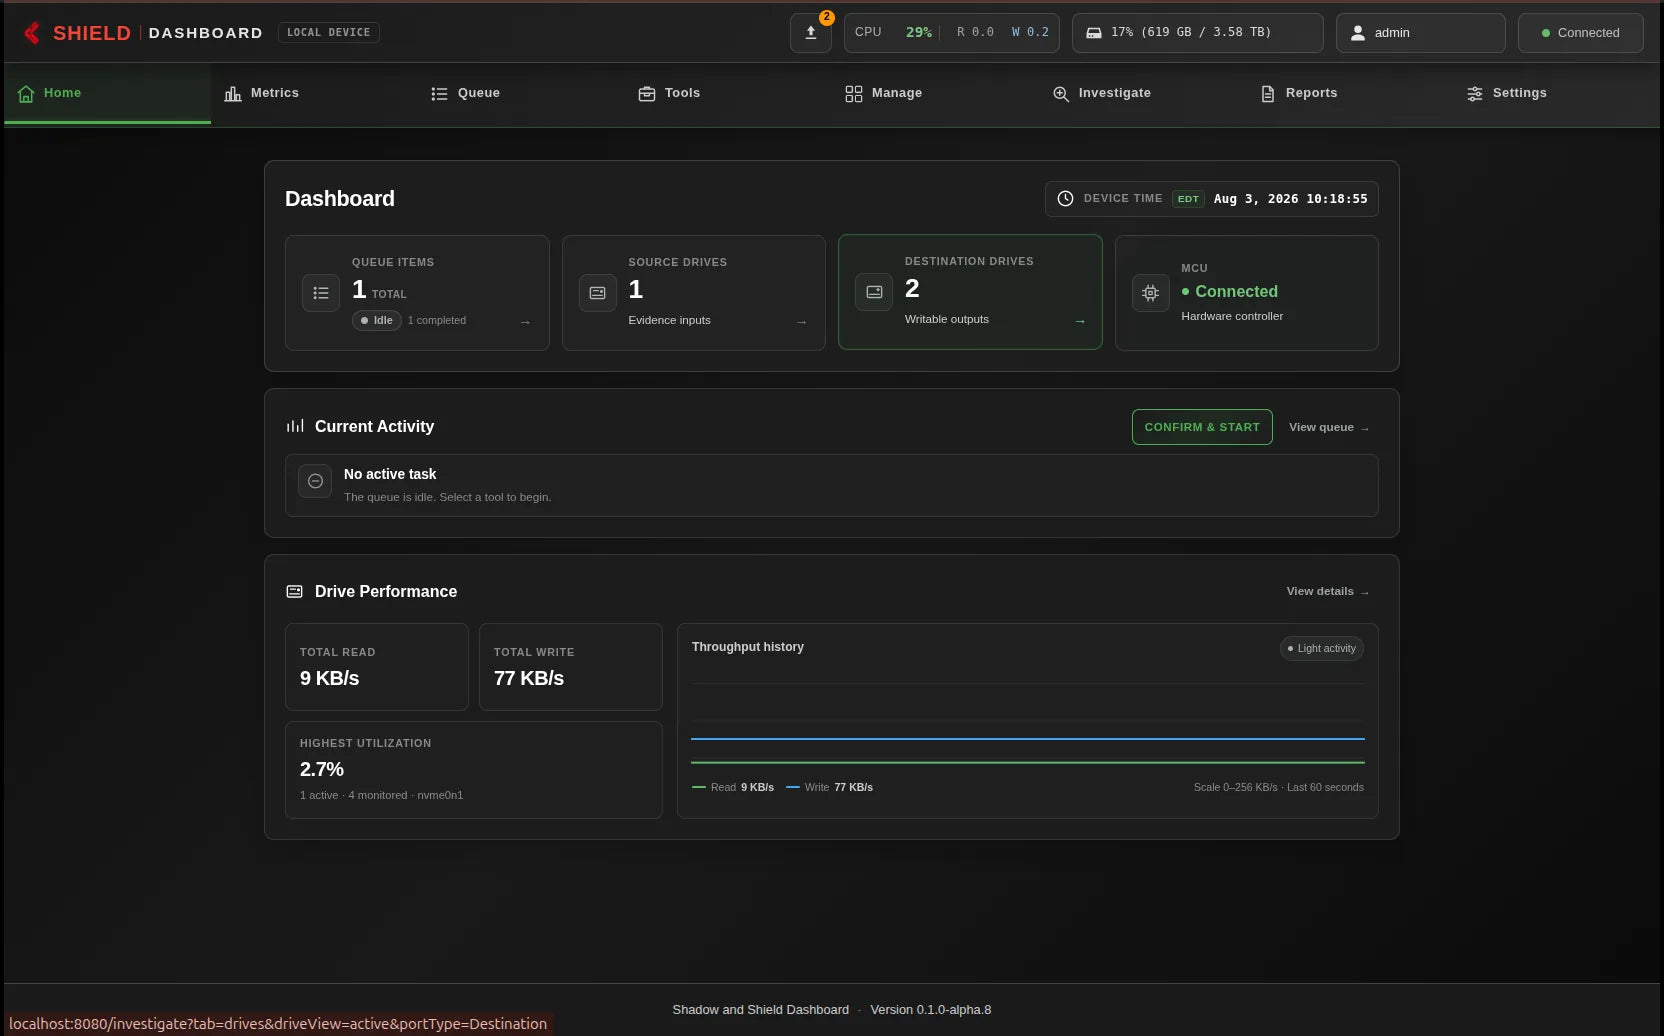Click the Investigate magnifier icon
Image resolution: width=1664 pixels, height=1036 pixels.
coord(1061,93)
